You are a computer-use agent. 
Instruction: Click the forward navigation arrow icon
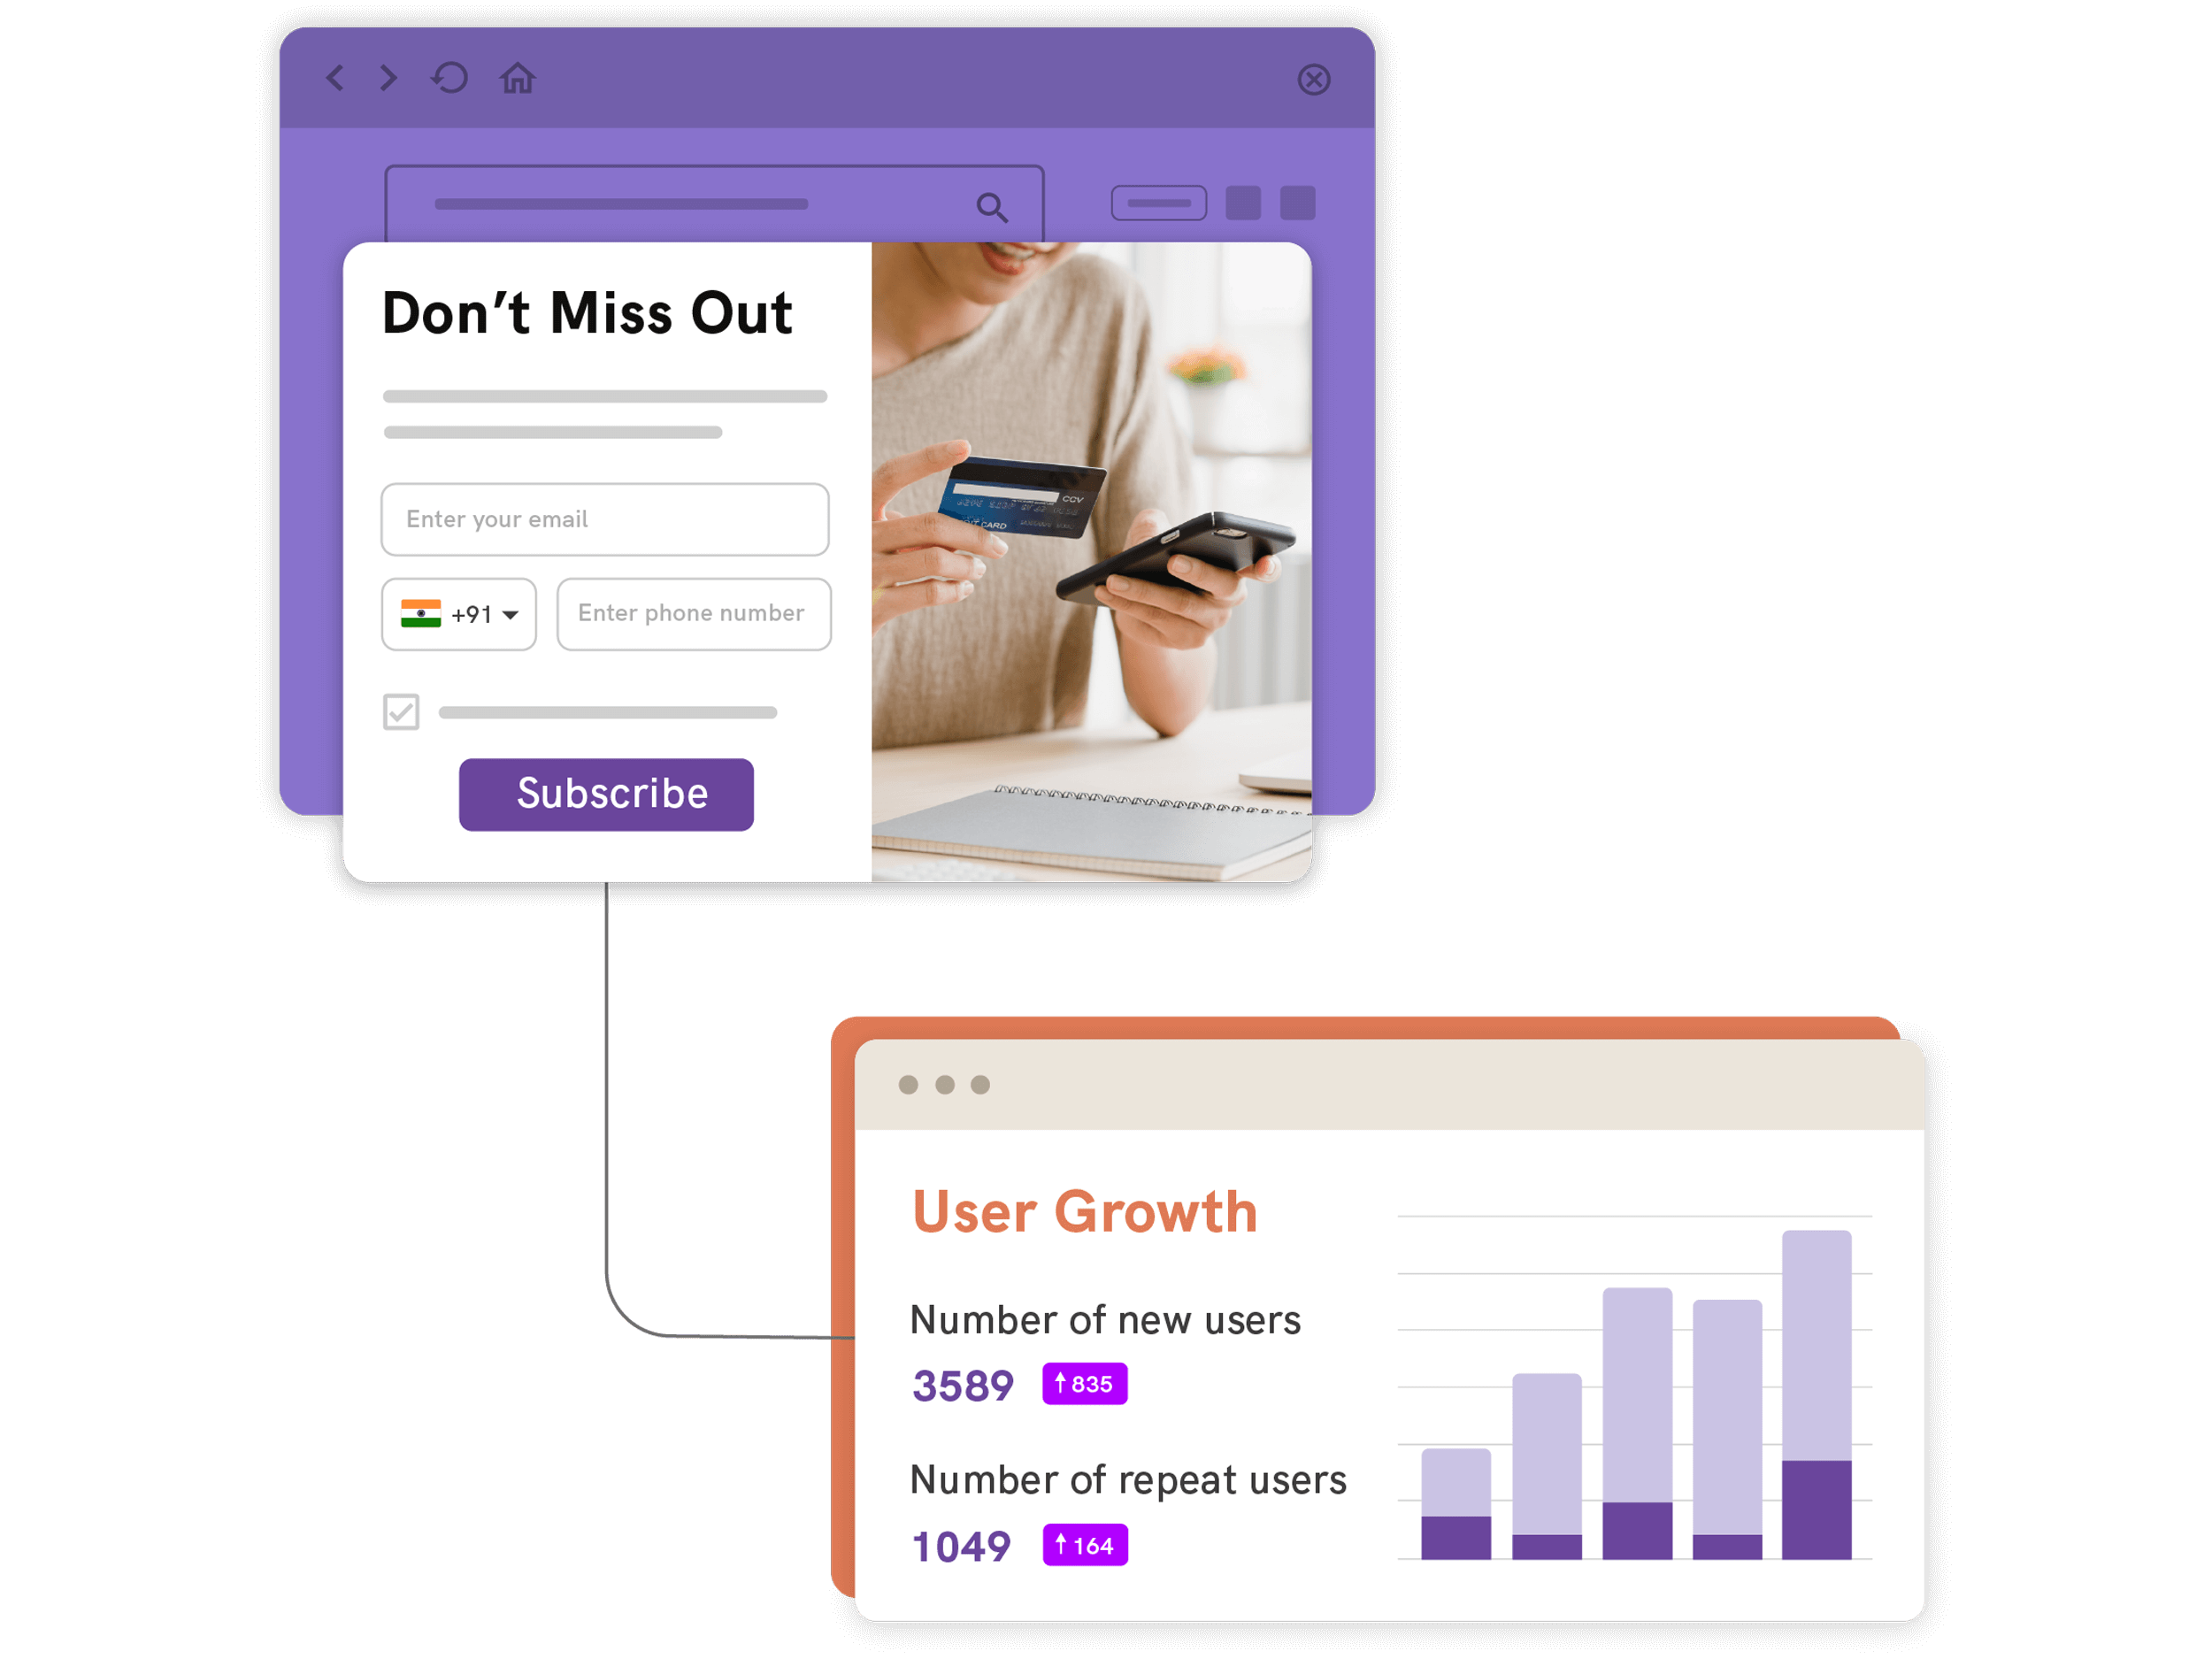click(x=387, y=82)
